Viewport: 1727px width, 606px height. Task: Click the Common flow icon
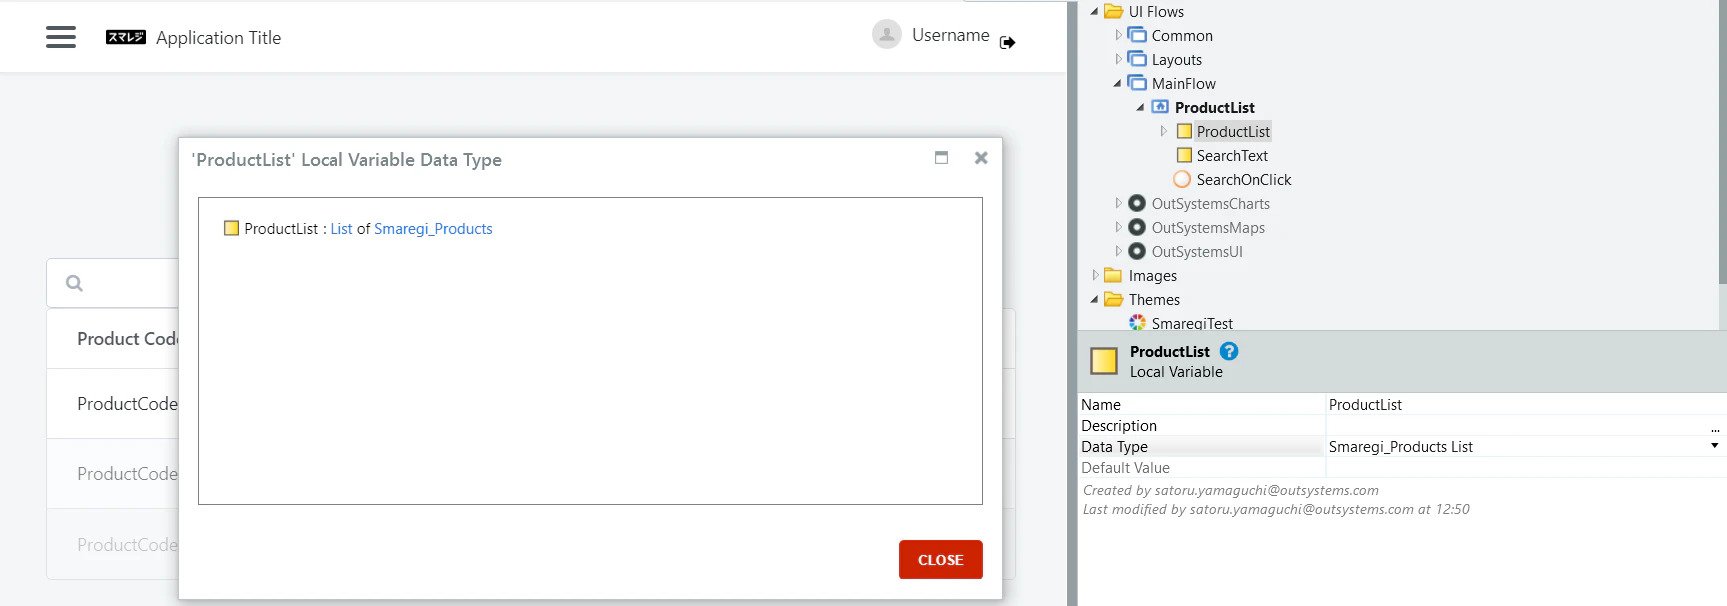coord(1137,35)
